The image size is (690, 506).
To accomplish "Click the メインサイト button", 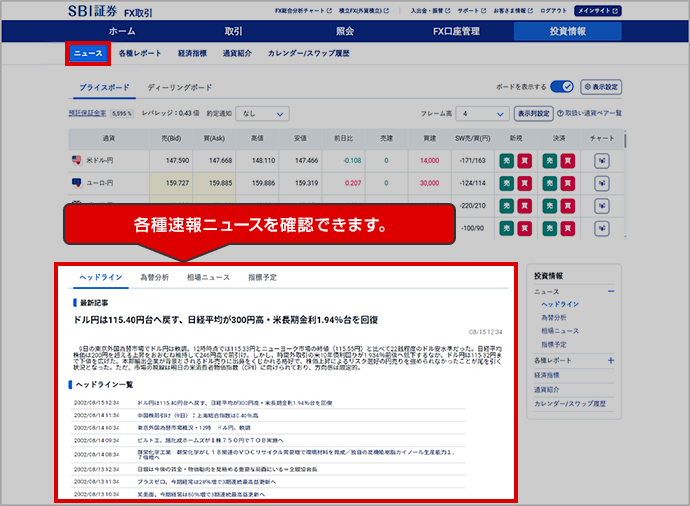I will pos(598,11).
